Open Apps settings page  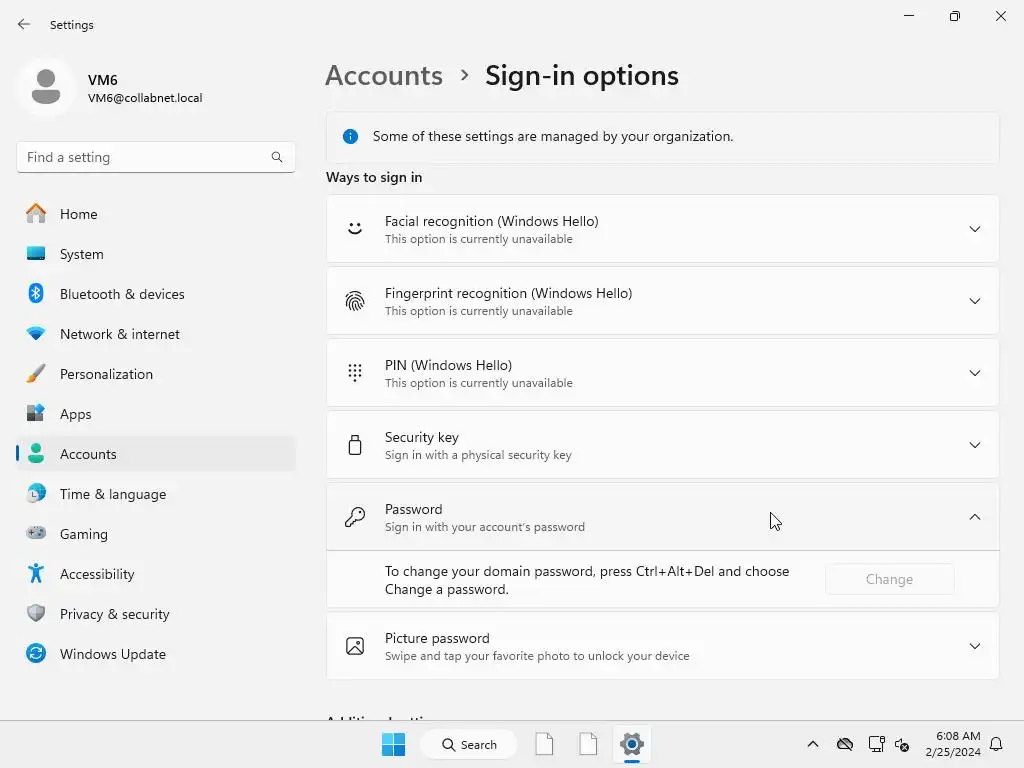pyautogui.click(x=156, y=414)
